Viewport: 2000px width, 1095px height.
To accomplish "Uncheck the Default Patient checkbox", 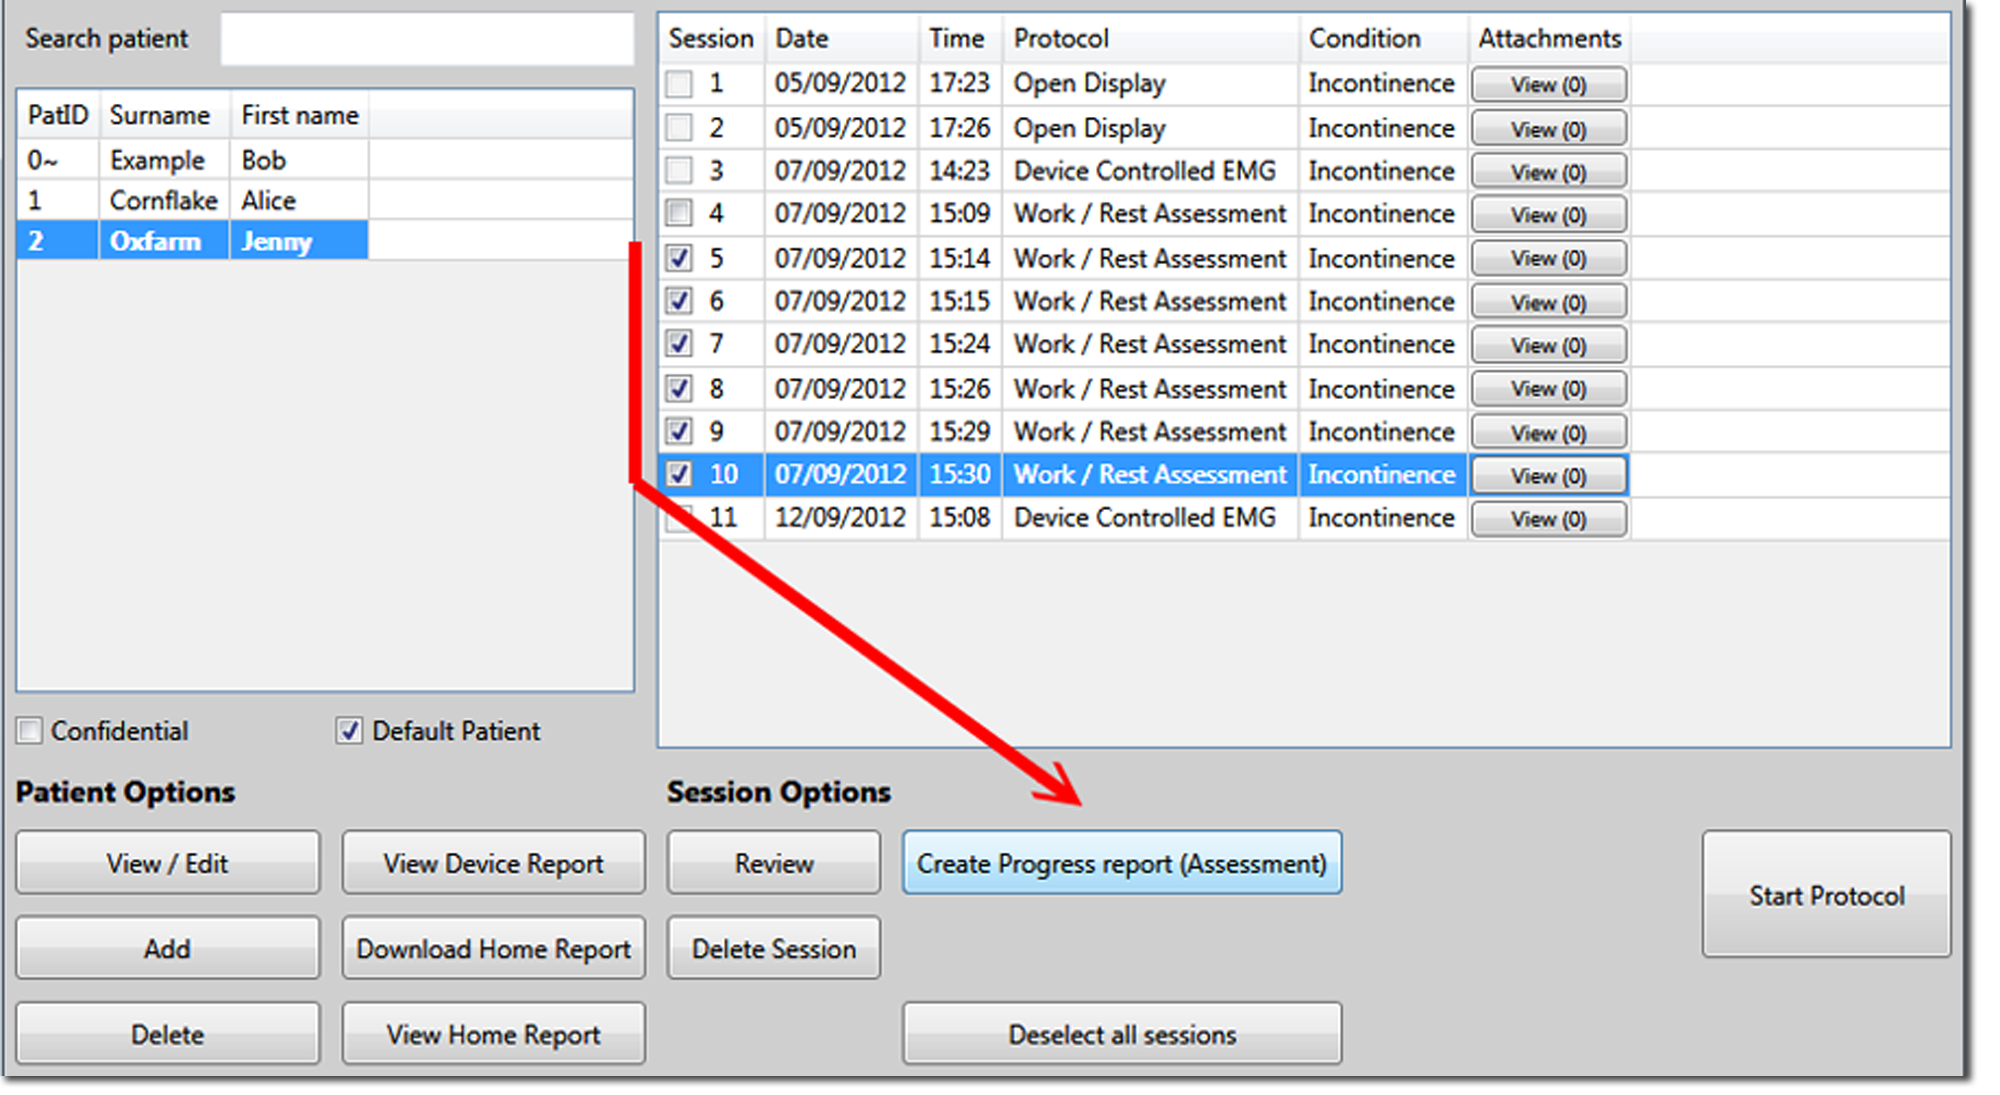I will tap(349, 731).
